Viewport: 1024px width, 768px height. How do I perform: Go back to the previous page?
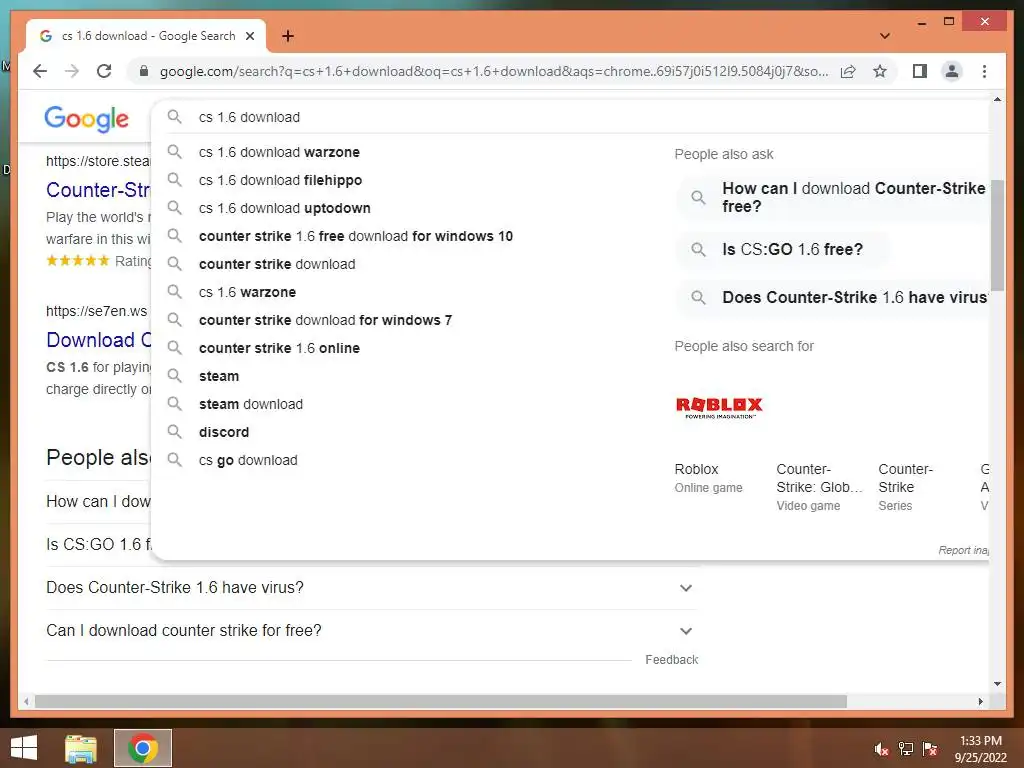[40, 71]
